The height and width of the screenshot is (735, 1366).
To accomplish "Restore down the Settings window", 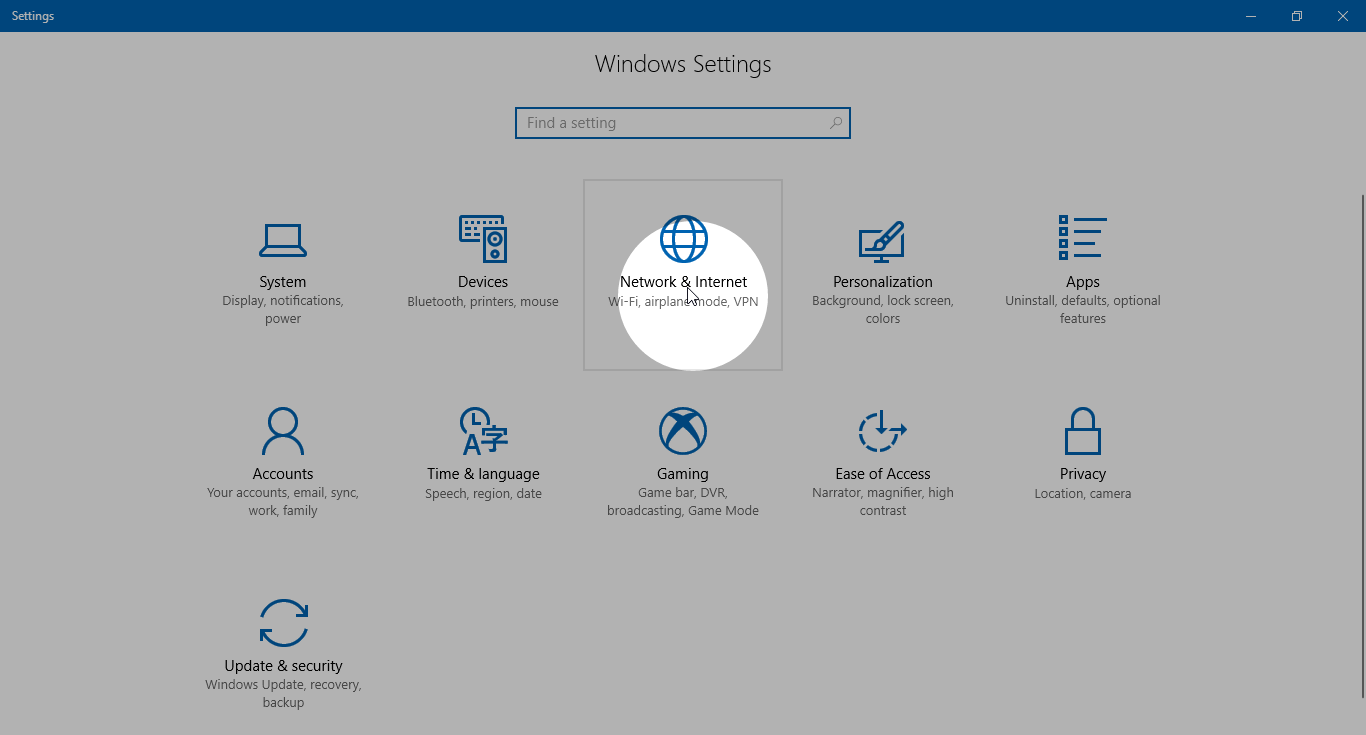I will pyautogui.click(x=1297, y=16).
